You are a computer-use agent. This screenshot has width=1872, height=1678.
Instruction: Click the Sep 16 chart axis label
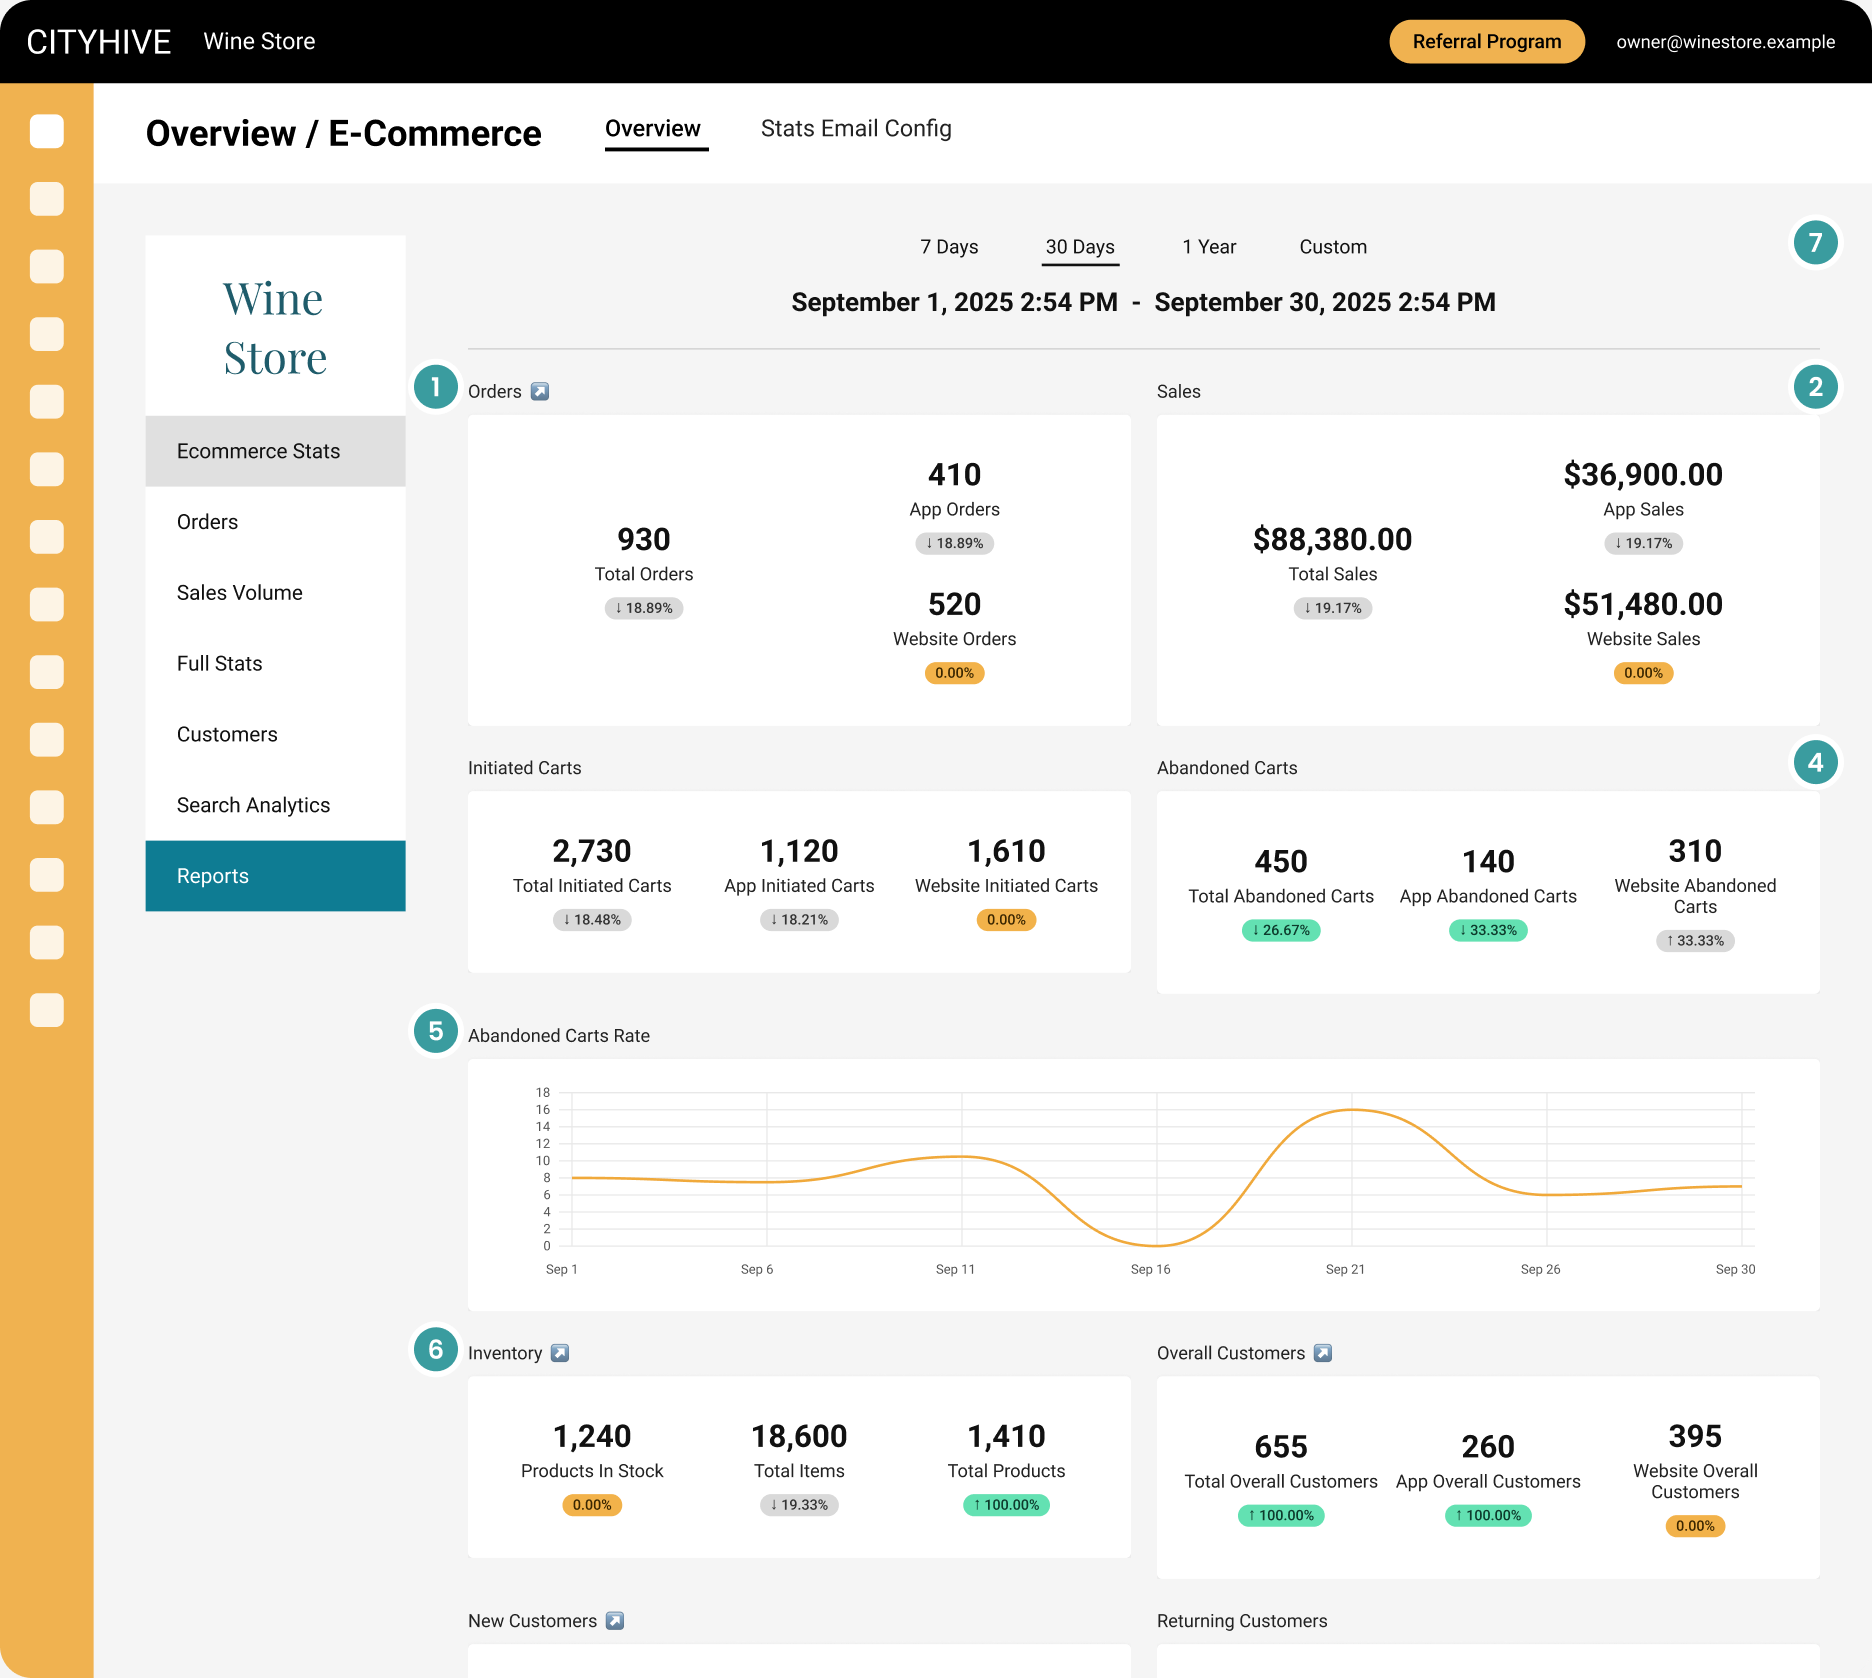[x=1150, y=1270]
